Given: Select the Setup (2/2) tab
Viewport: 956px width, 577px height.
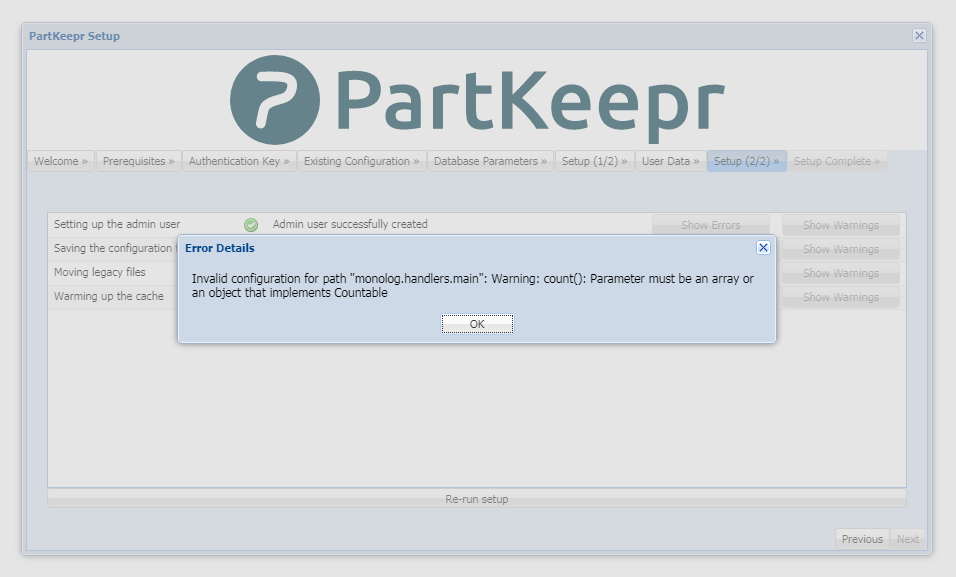Looking at the screenshot, I should (746, 161).
